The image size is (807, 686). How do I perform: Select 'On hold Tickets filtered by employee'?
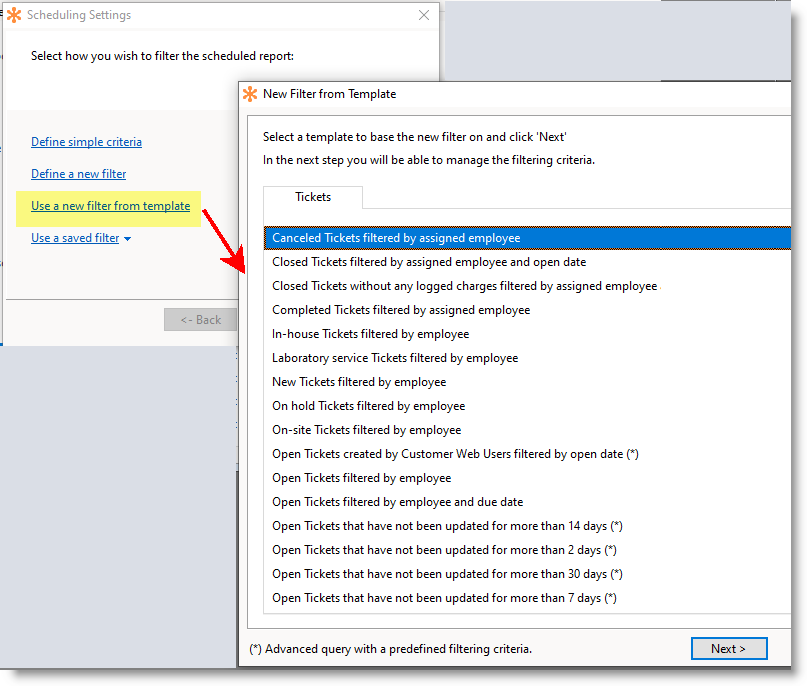click(368, 406)
